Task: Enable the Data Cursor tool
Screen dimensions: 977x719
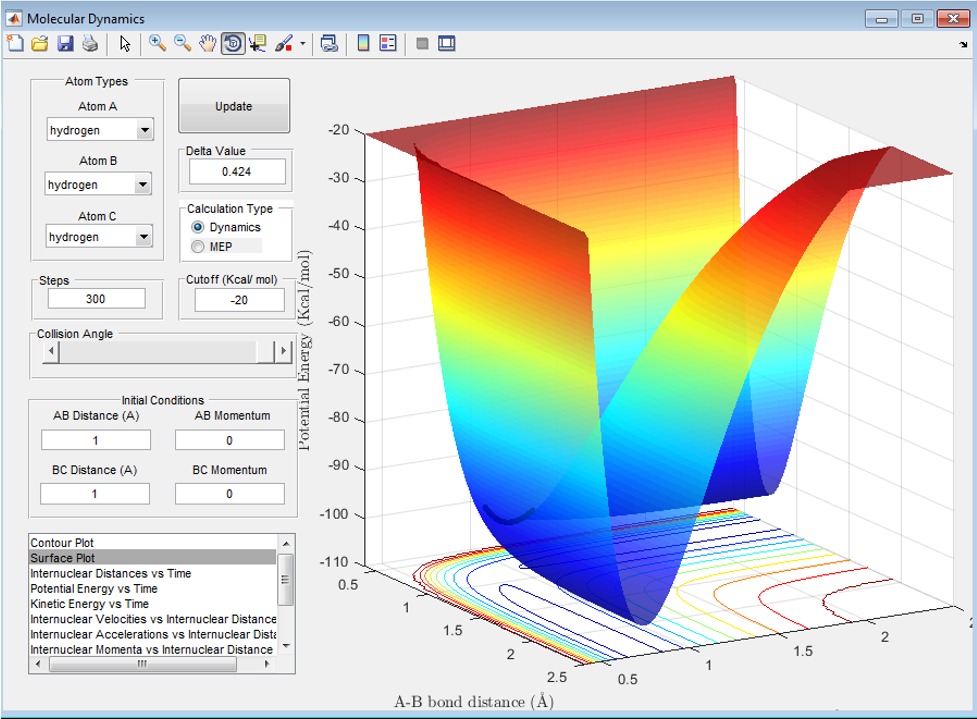Action: pyautogui.click(x=257, y=43)
